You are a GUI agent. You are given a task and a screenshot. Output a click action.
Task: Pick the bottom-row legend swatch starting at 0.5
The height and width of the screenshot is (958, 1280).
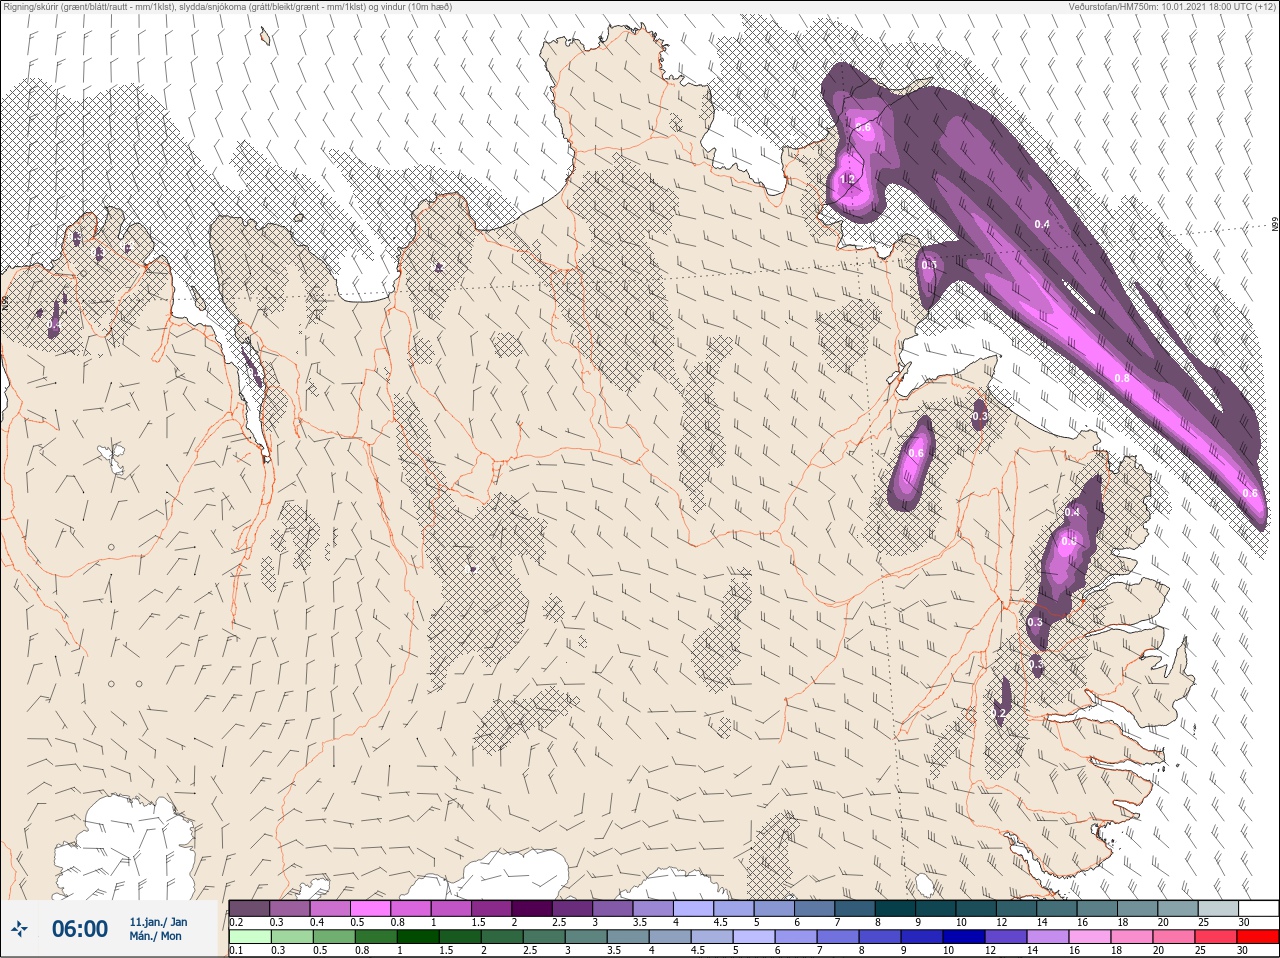334,937
